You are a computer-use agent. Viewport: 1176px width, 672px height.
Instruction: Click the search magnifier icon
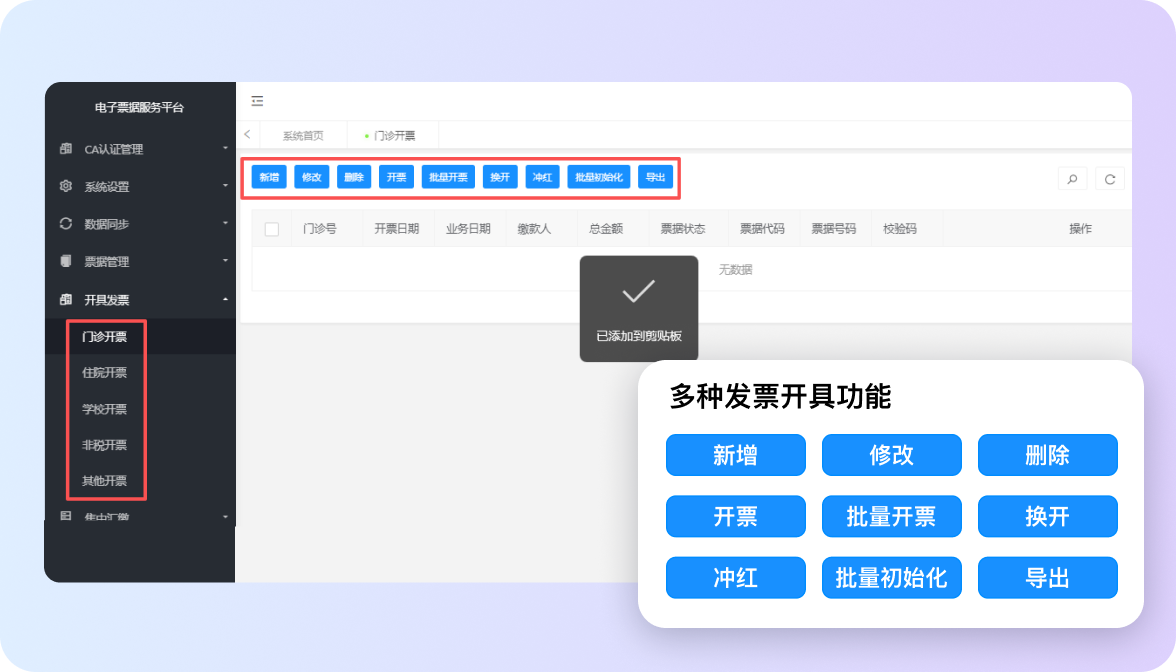tap(1072, 179)
